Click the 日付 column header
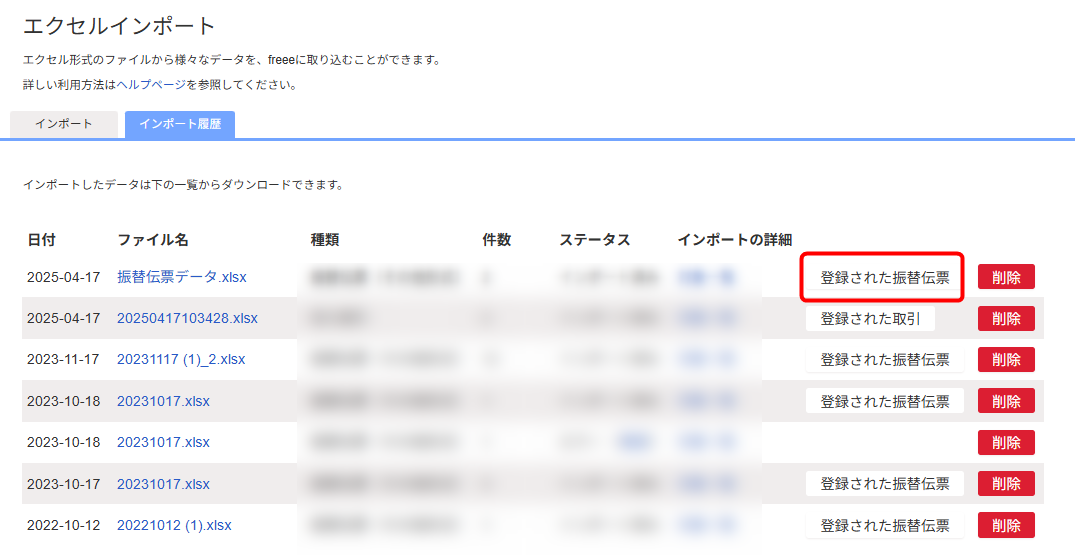 (41, 240)
